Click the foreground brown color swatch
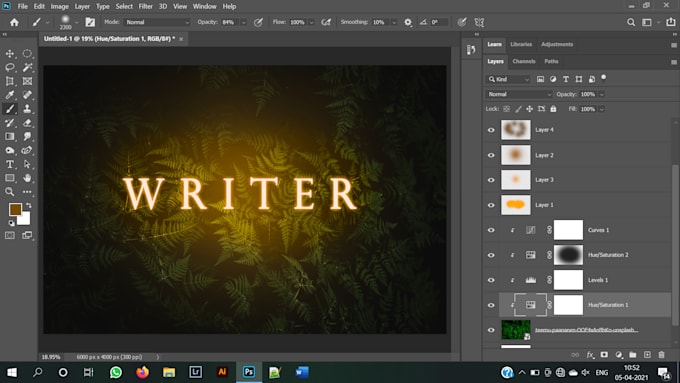This screenshot has width=680, height=383. tap(15, 210)
